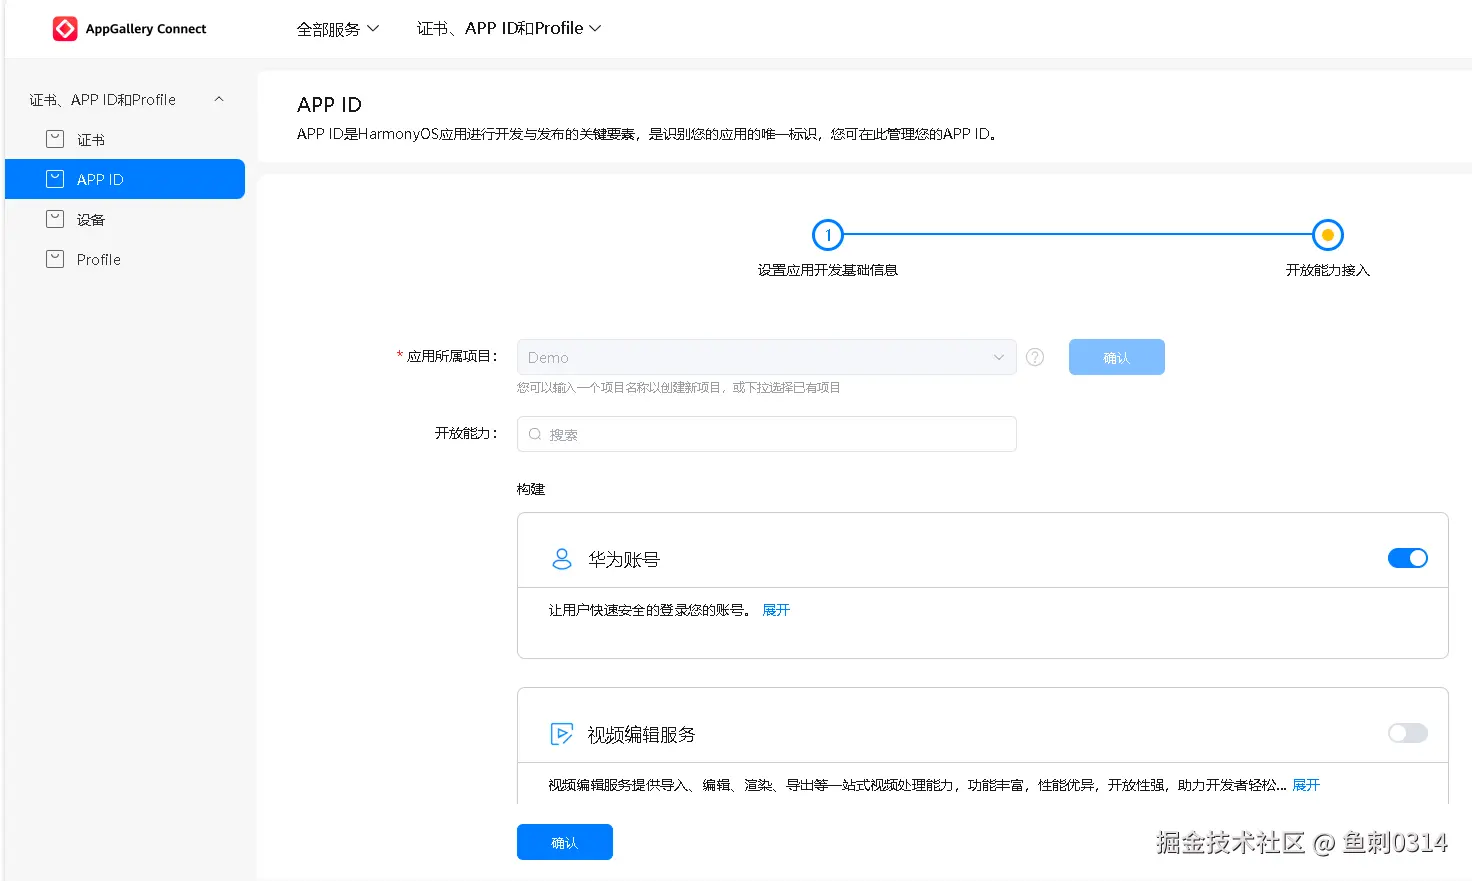Click the Profile sidebar icon
Image resolution: width=1472 pixels, height=881 pixels.
click(55, 259)
